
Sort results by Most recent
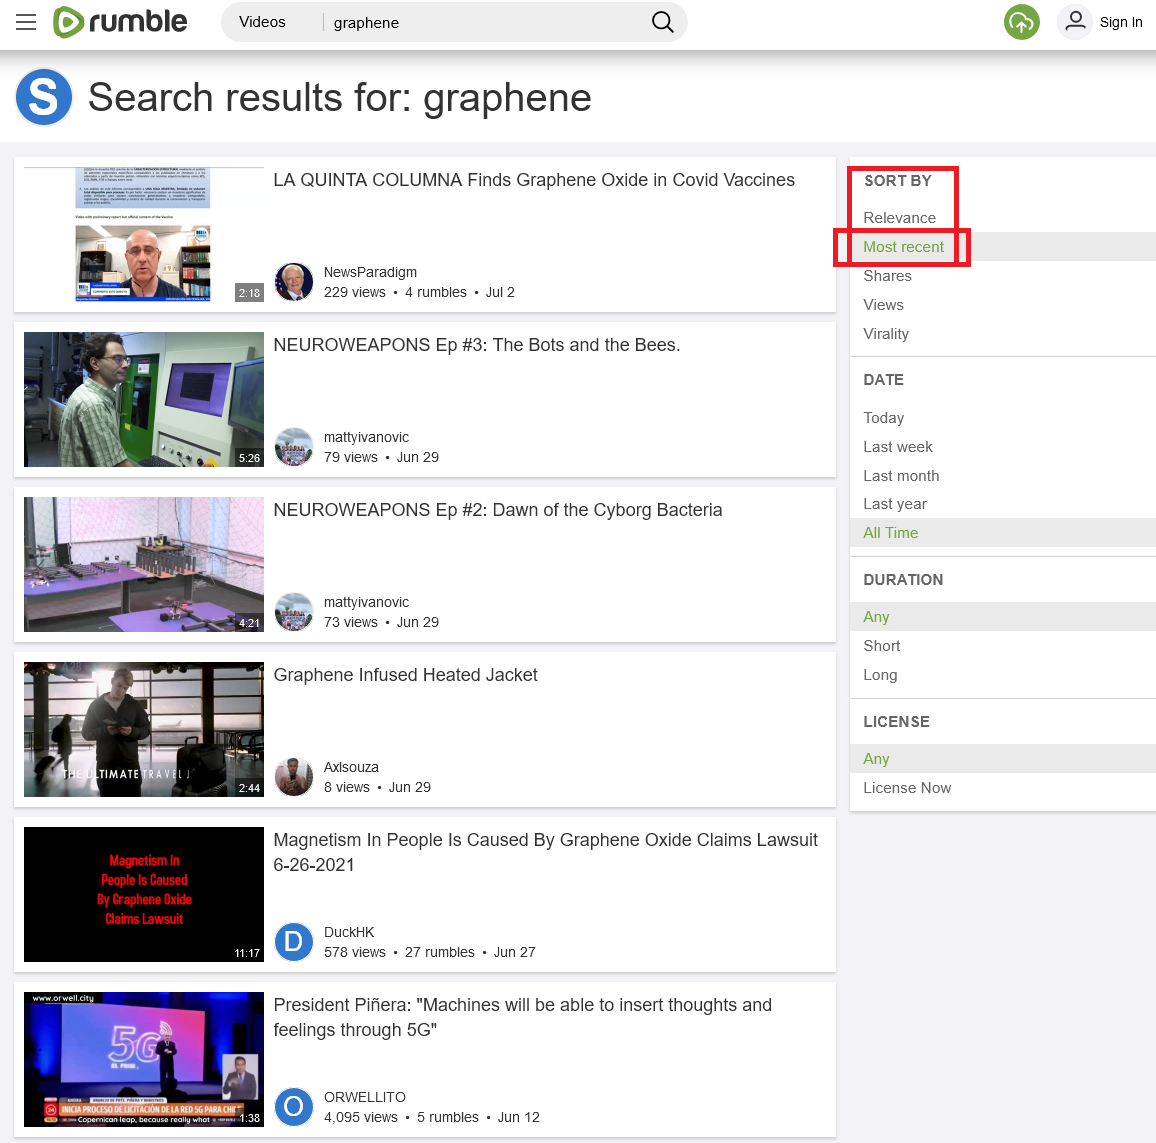coord(903,247)
